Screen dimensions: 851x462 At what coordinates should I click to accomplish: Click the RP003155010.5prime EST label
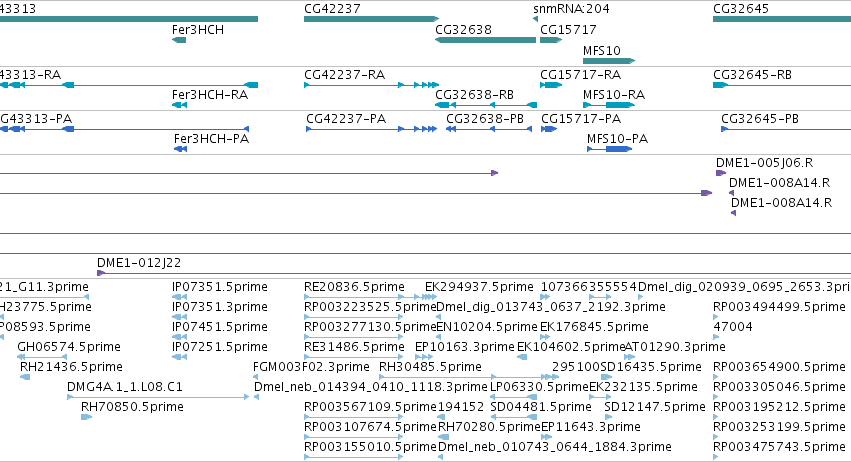370,447
